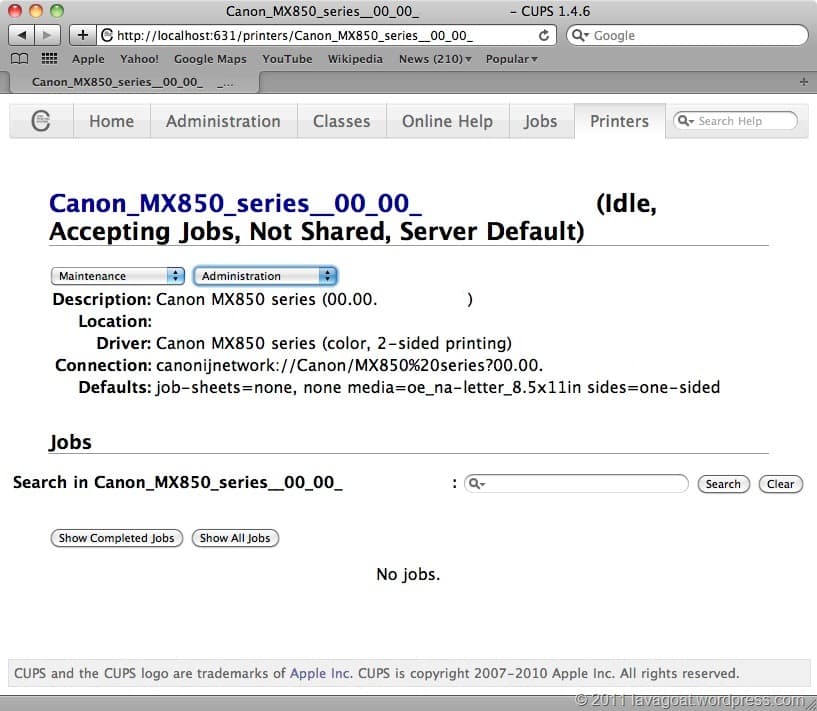Click the browser Forward arrow button
The image size is (817, 711).
[47, 35]
